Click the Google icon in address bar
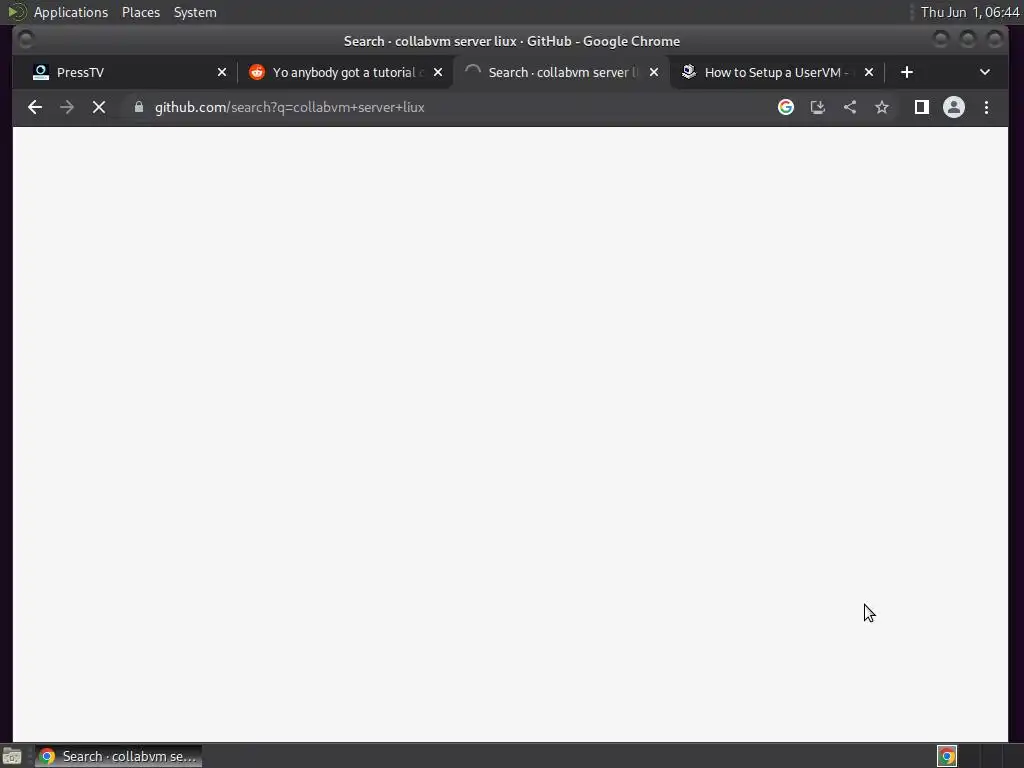Viewport: 1024px width, 768px height. [x=786, y=107]
